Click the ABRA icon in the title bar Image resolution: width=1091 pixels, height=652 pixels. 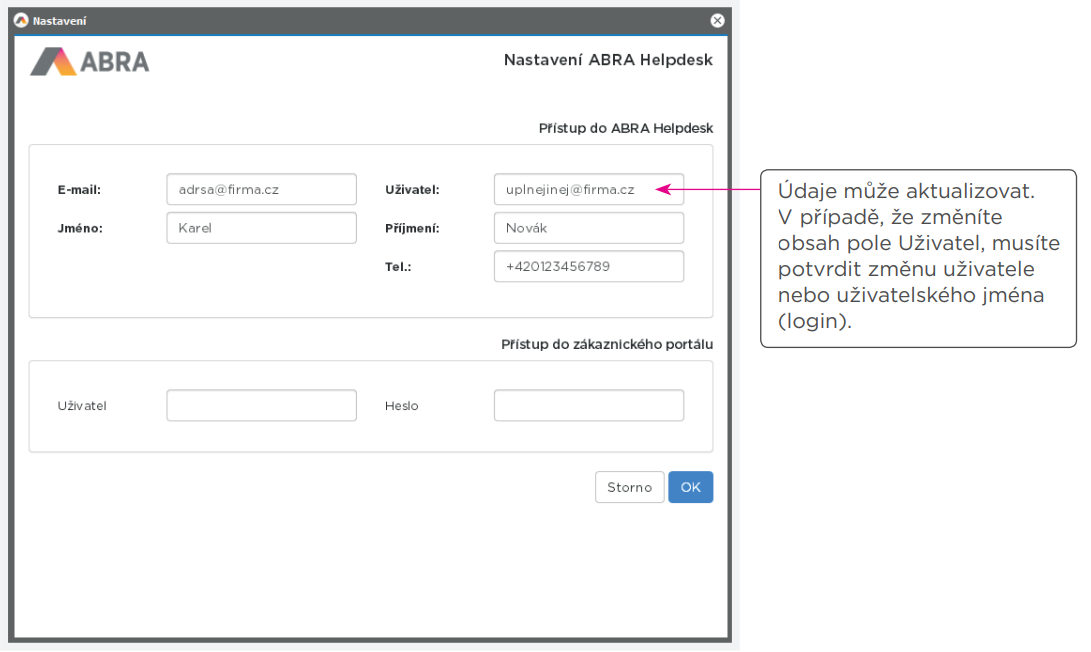[x=21, y=20]
